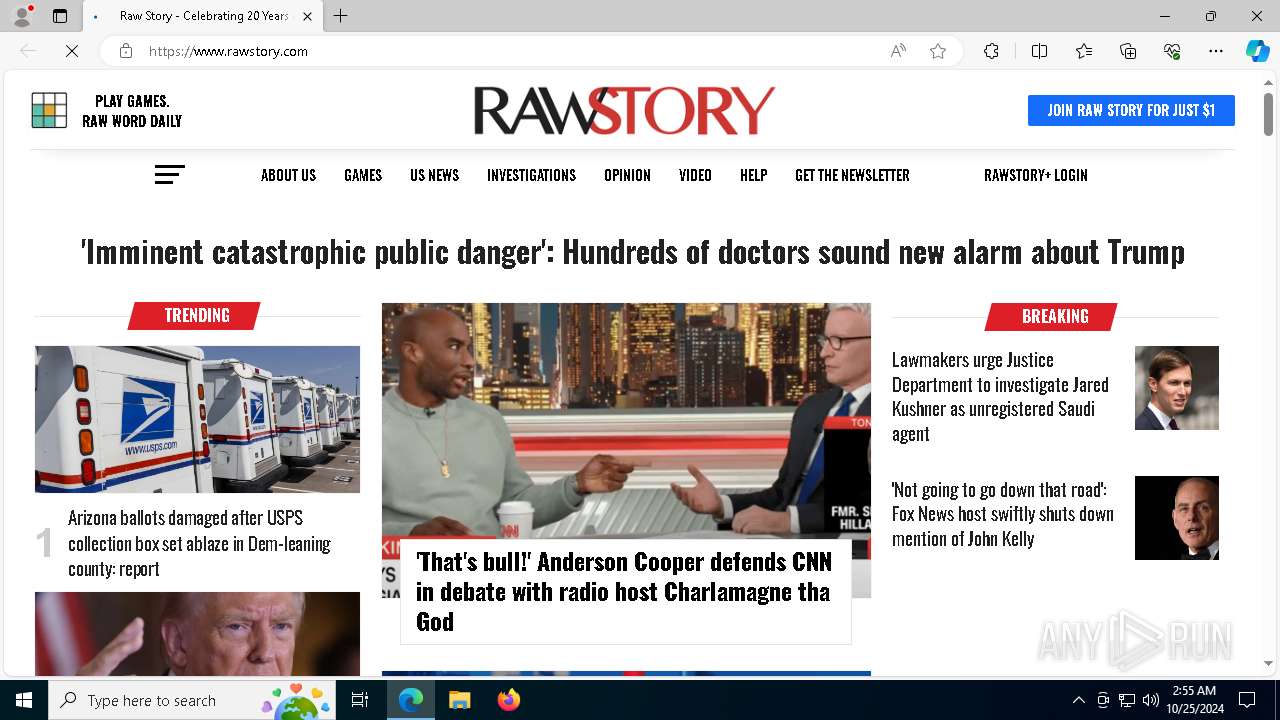
Task: Open Help menu item
Action: pyautogui.click(x=753, y=175)
